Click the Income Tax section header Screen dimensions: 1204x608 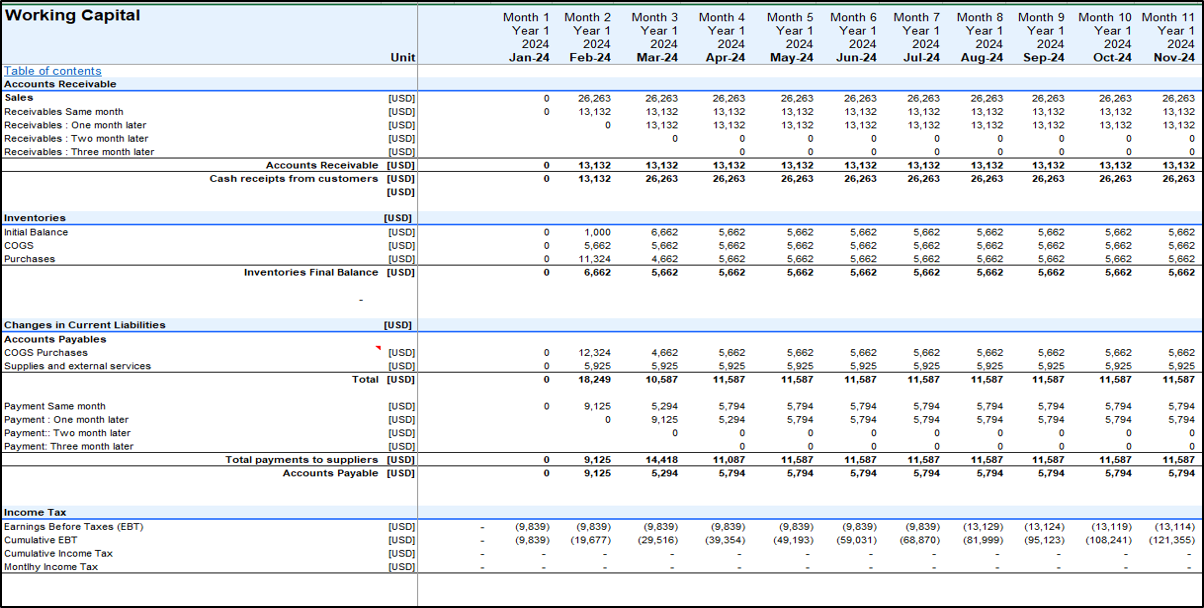[x=35, y=512]
